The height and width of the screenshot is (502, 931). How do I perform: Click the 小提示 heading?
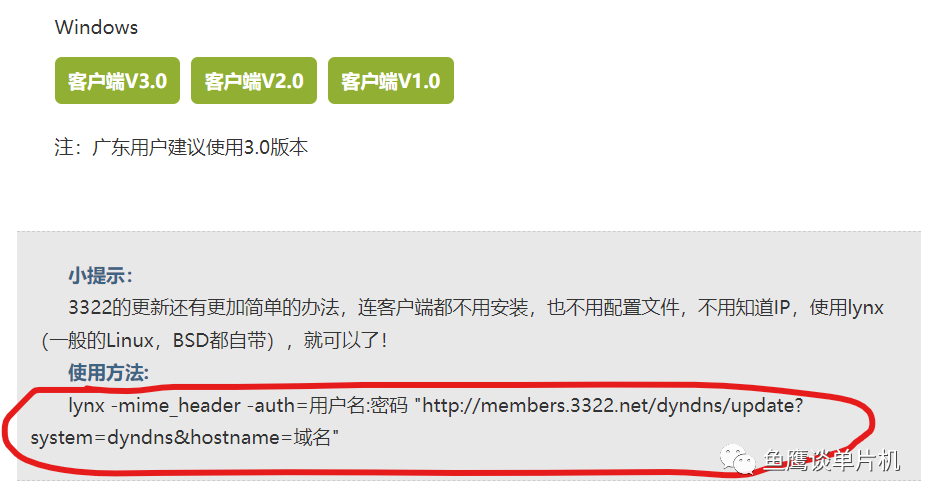point(100,276)
